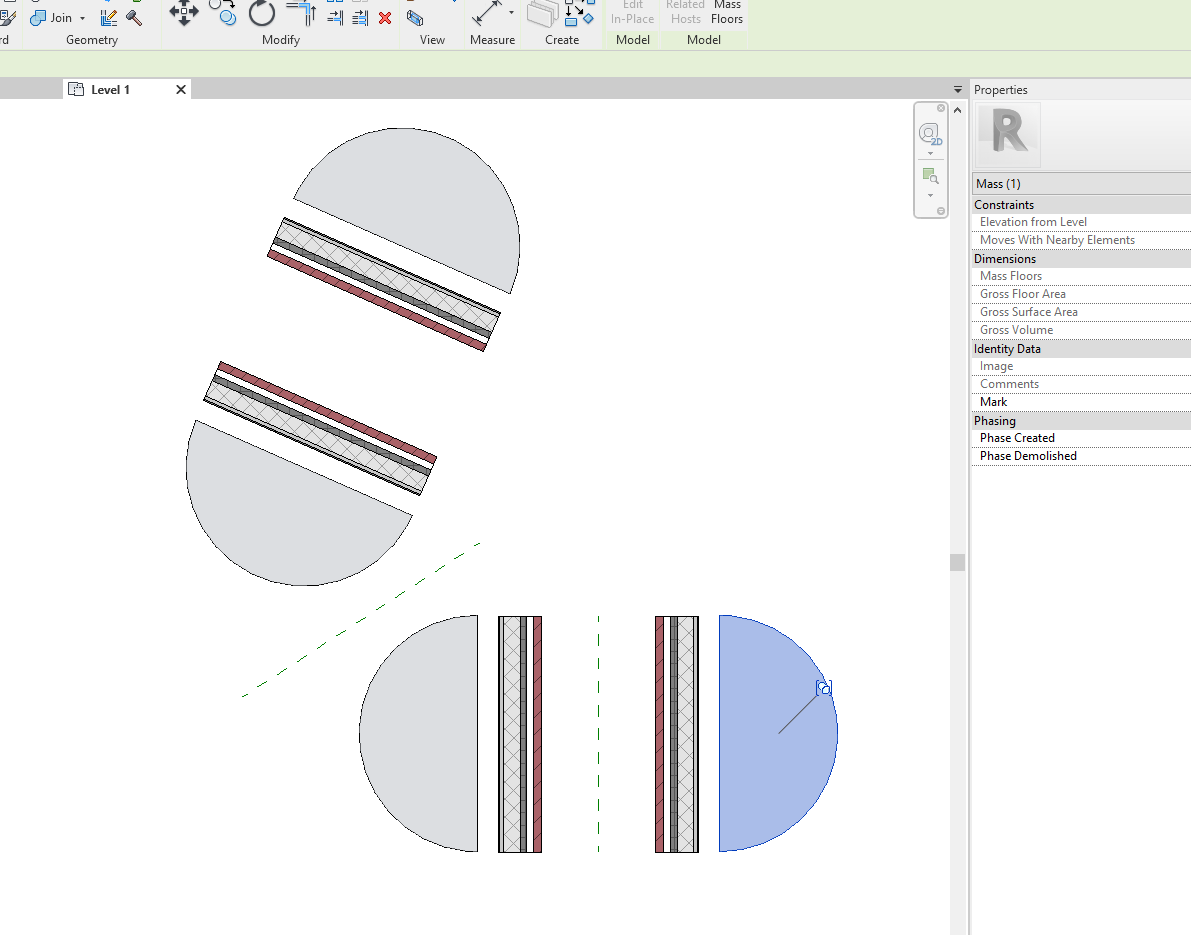Switch to the Level 1 view tab
Screen dimensions: 1191x935
(110, 89)
